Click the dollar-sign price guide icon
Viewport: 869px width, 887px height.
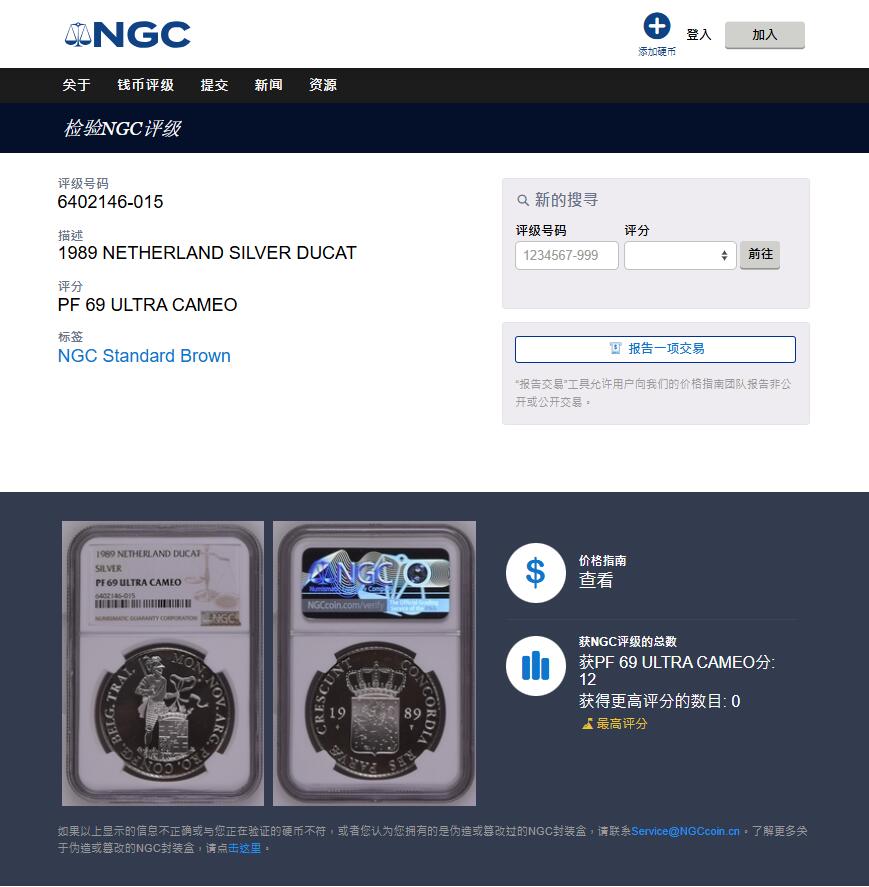pos(535,572)
